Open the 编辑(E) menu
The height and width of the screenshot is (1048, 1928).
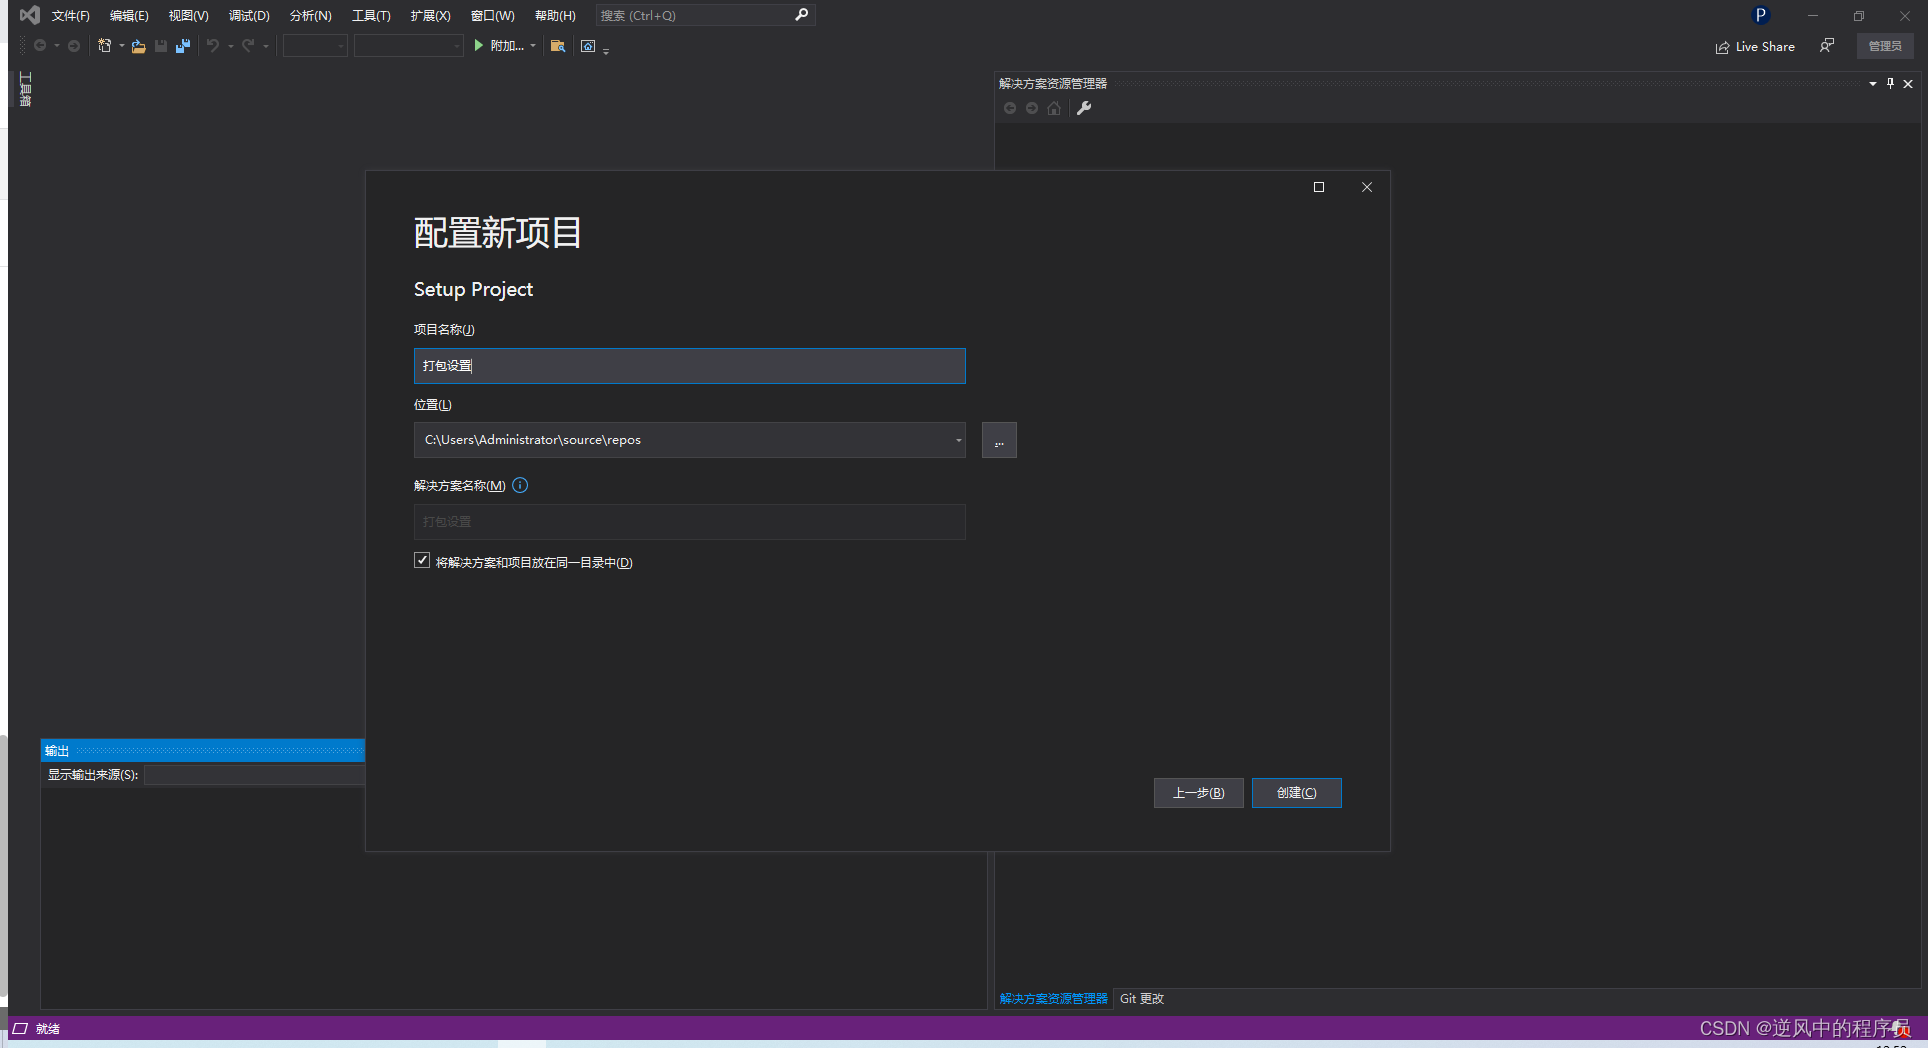tap(129, 15)
